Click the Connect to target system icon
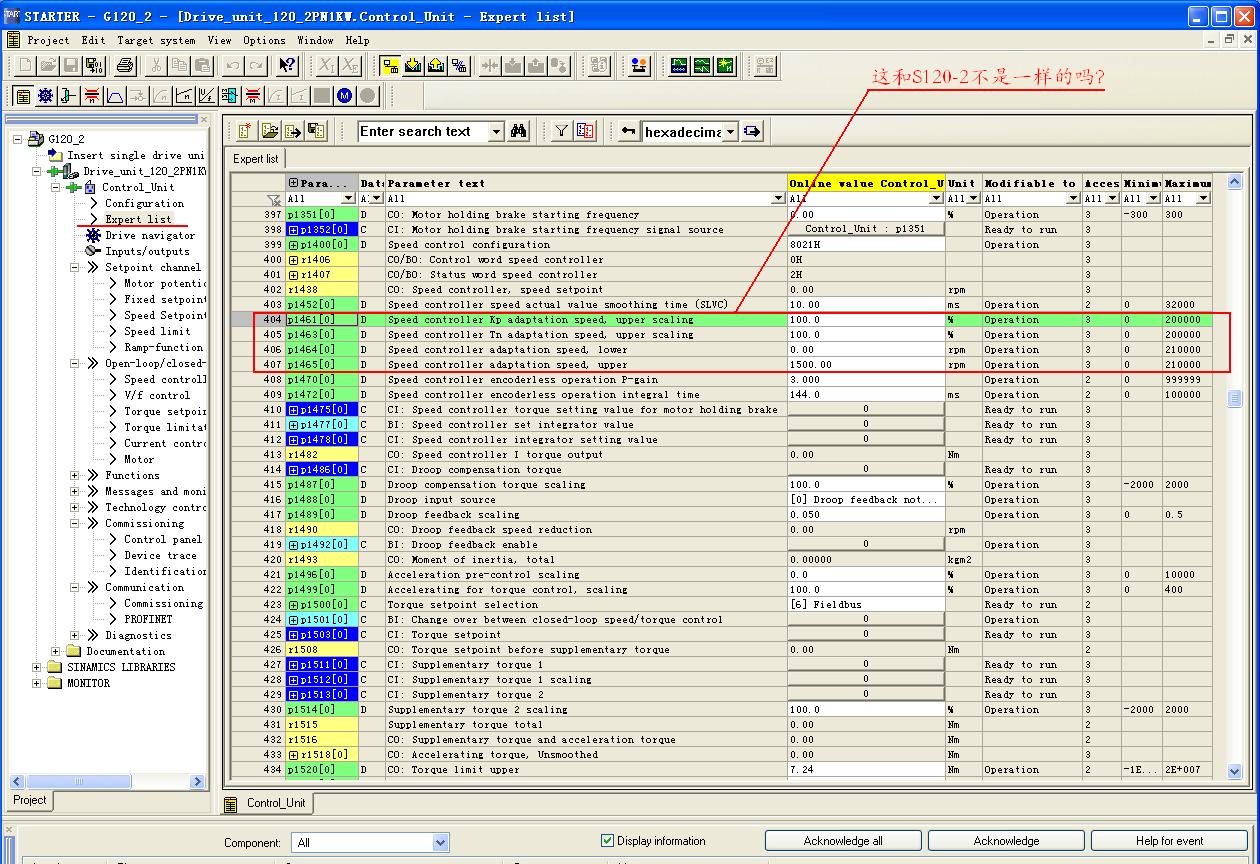The height and width of the screenshot is (864, 1260). point(391,66)
